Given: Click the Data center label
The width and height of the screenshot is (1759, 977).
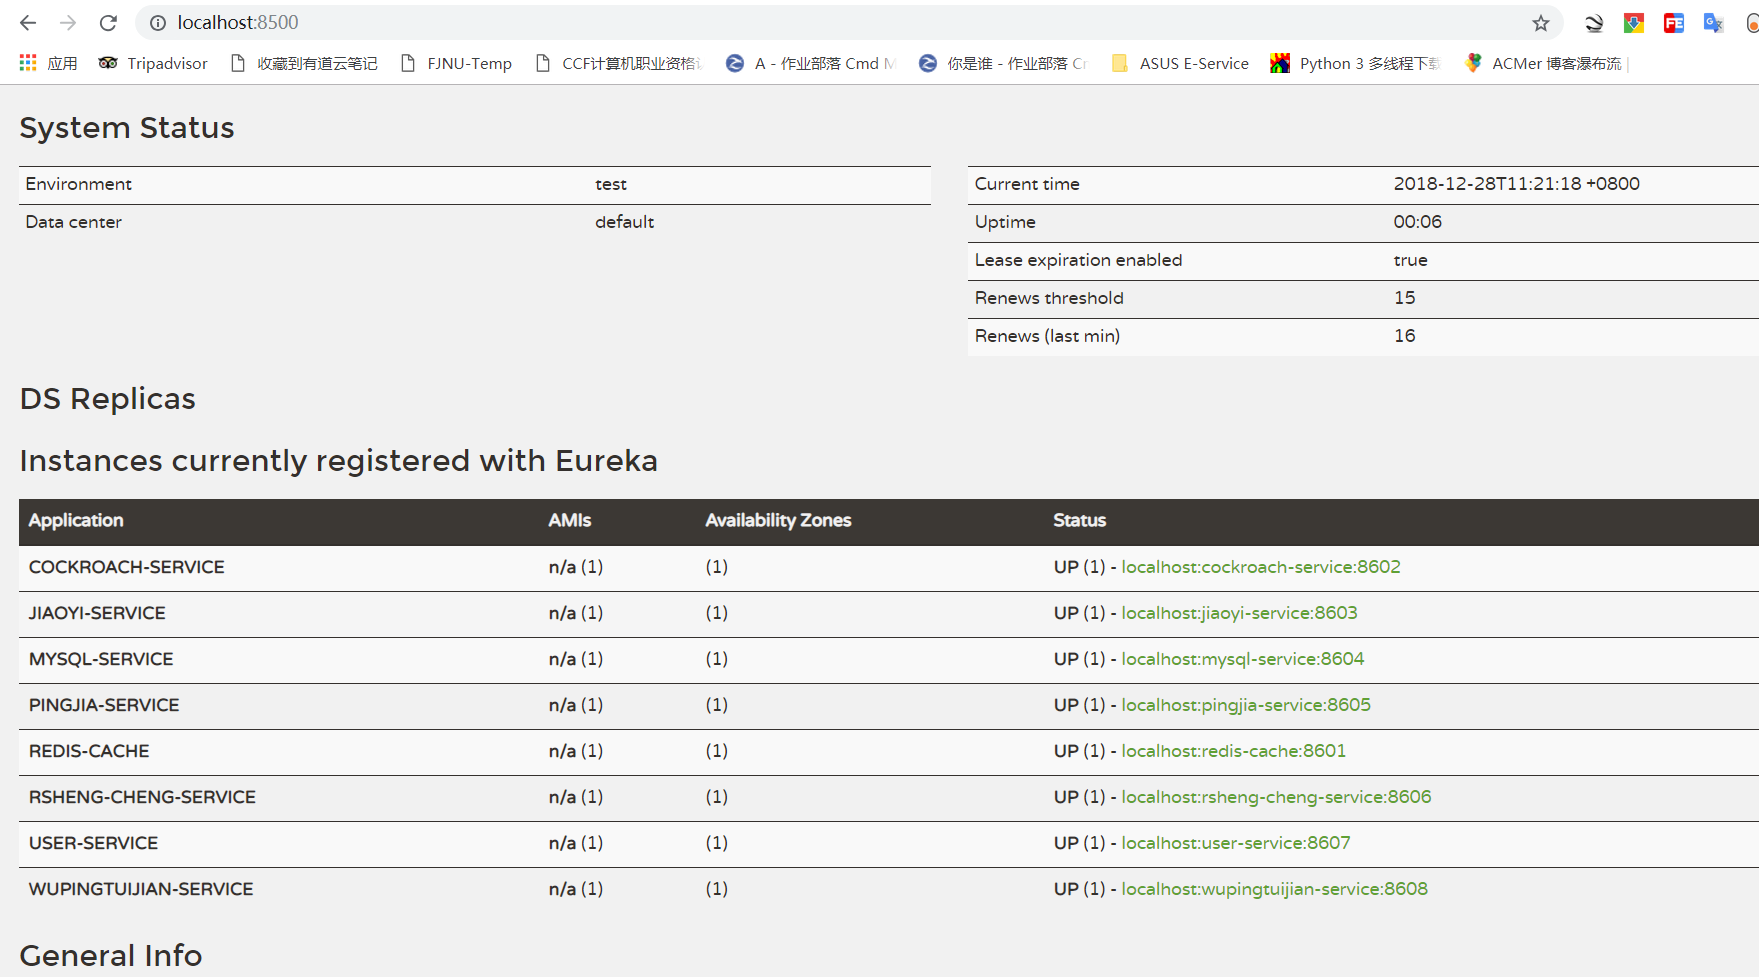Looking at the screenshot, I should coord(73,222).
